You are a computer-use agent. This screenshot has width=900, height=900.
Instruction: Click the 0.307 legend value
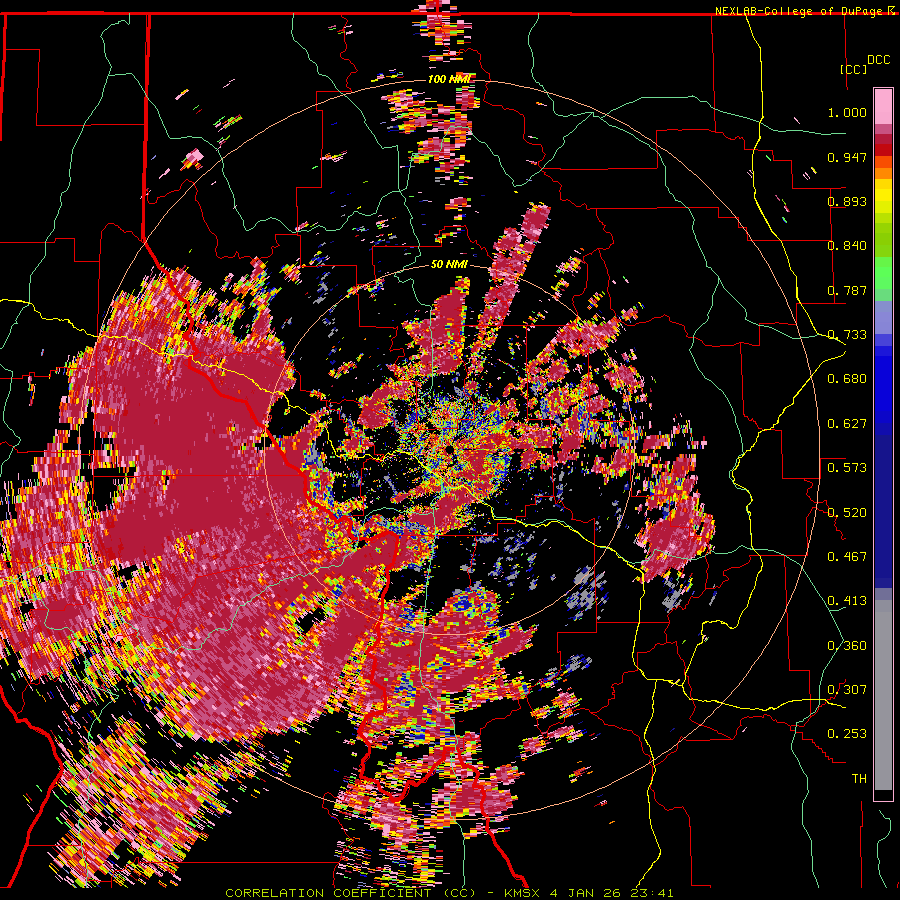coord(847,690)
